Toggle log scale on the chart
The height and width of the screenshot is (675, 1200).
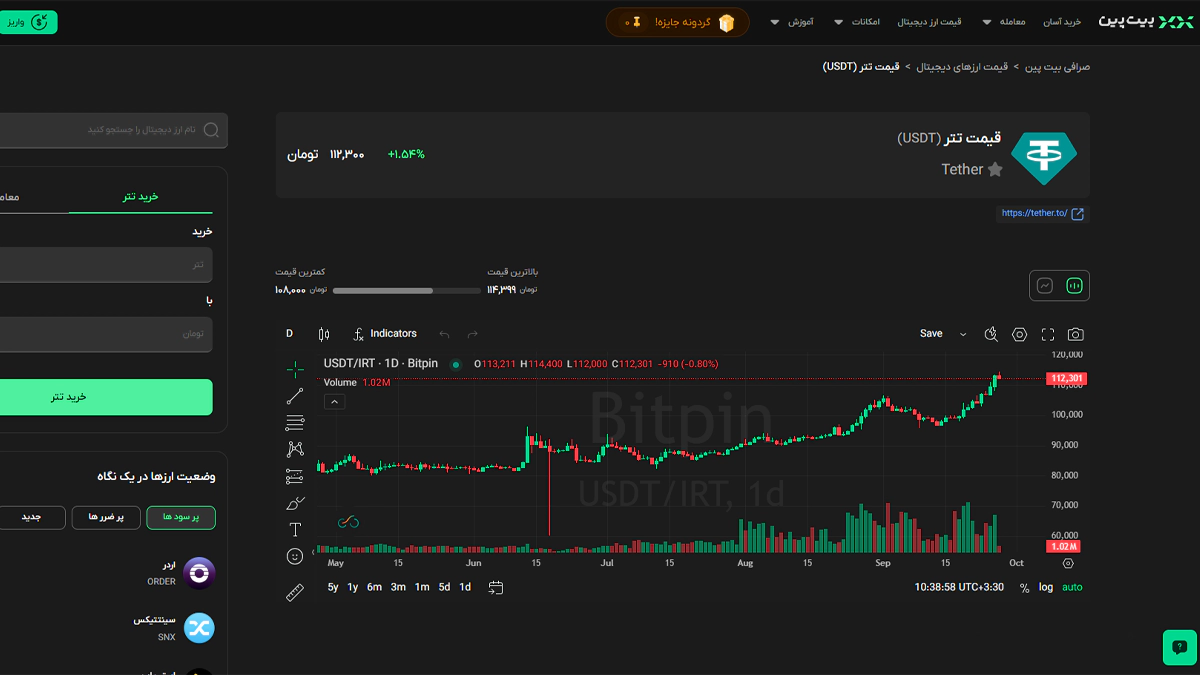point(1046,587)
